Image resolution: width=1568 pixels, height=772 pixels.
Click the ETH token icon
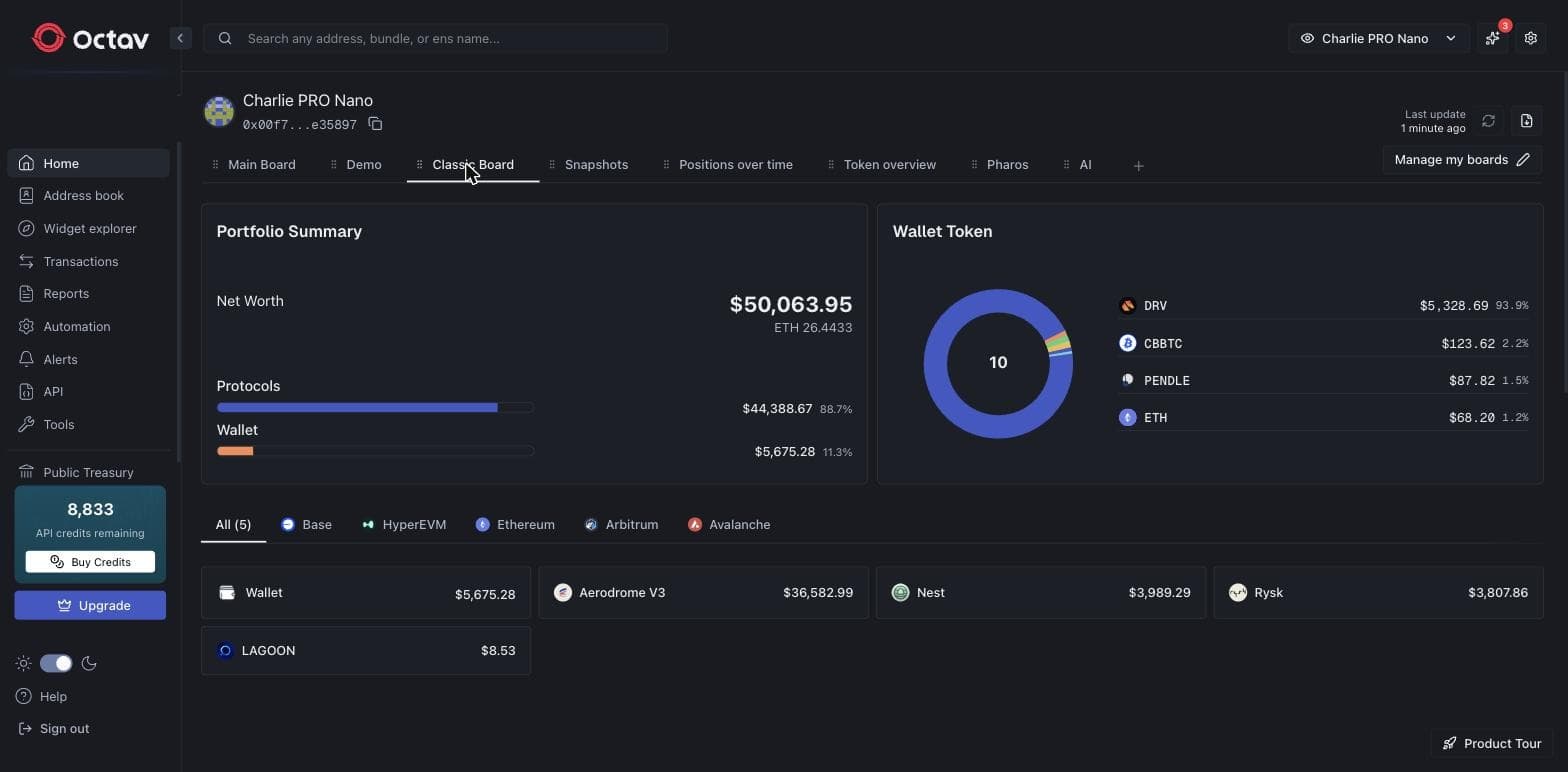coord(1127,417)
